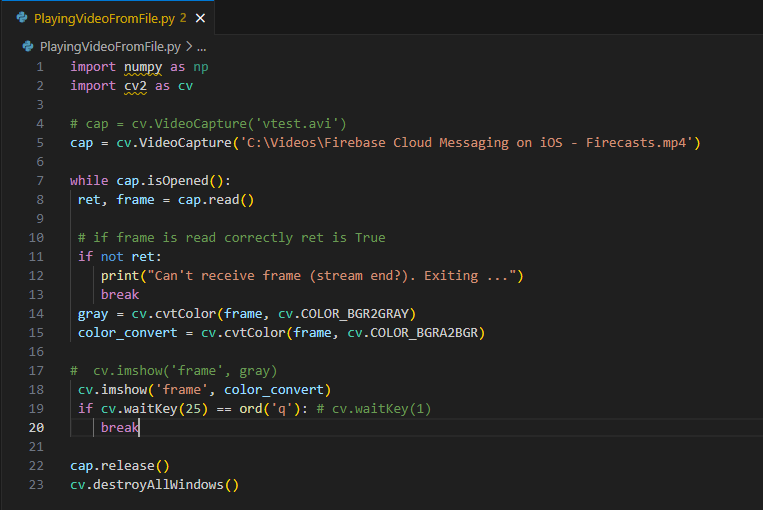Click line number 1 in gutter

(40, 67)
